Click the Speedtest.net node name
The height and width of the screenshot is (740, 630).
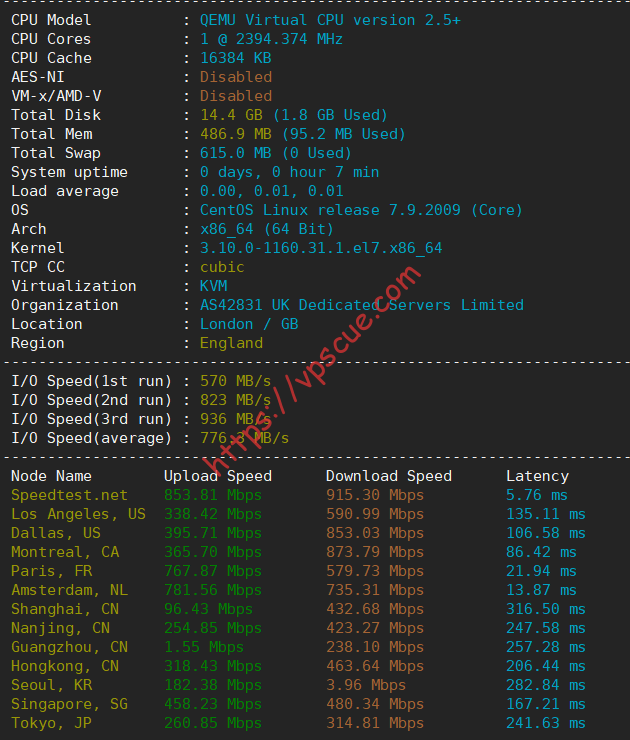[69, 495]
